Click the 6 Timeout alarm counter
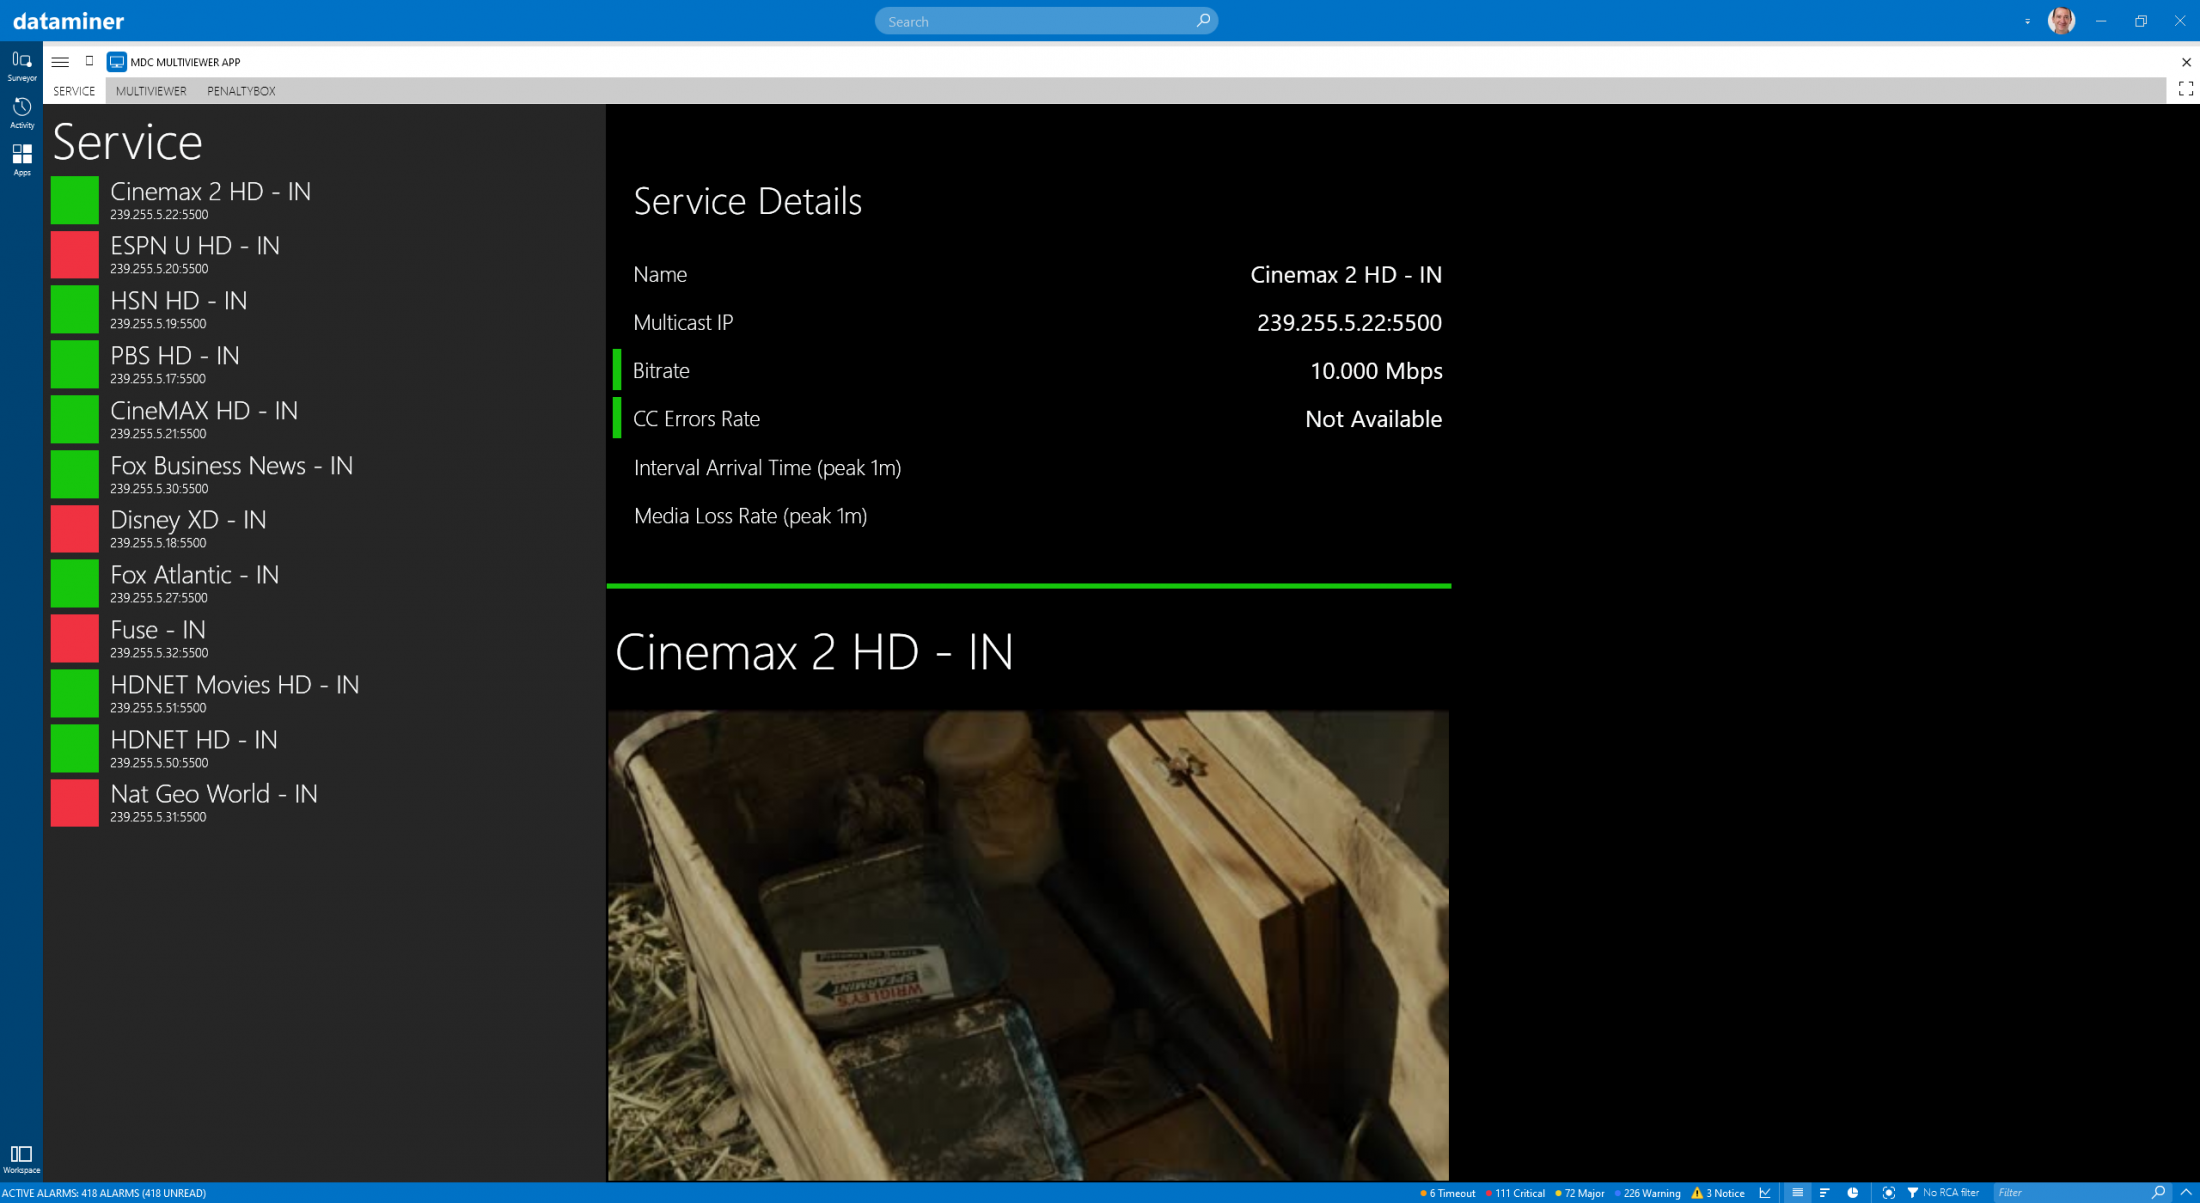The height and width of the screenshot is (1203, 2200). (1447, 1193)
